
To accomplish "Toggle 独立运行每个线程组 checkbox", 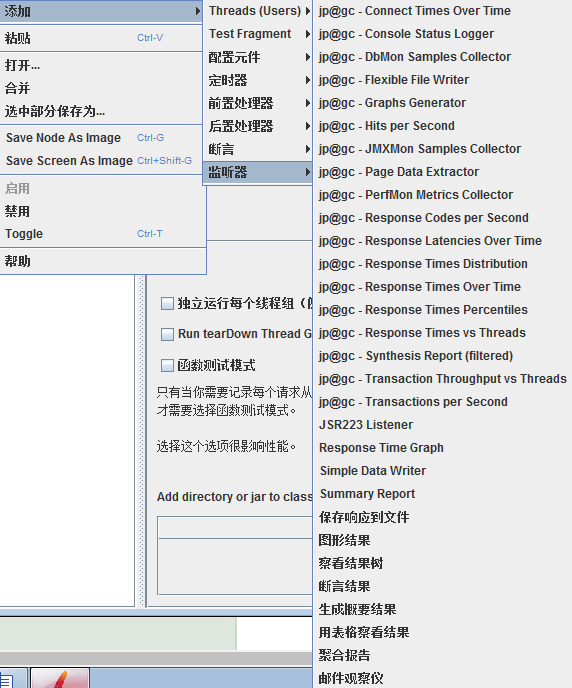I will click(167, 303).
